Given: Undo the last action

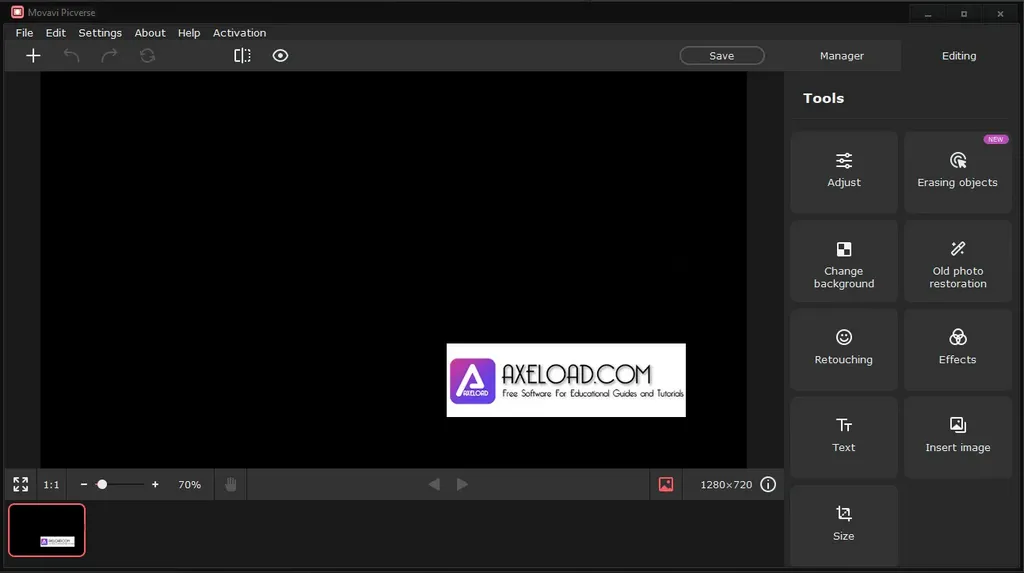Looking at the screenshot, I should coord(71,56).
